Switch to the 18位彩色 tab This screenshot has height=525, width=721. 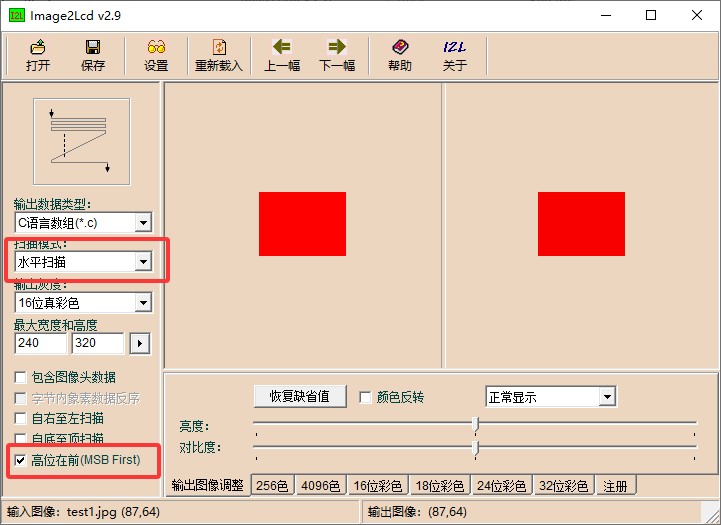coord(440,486)
